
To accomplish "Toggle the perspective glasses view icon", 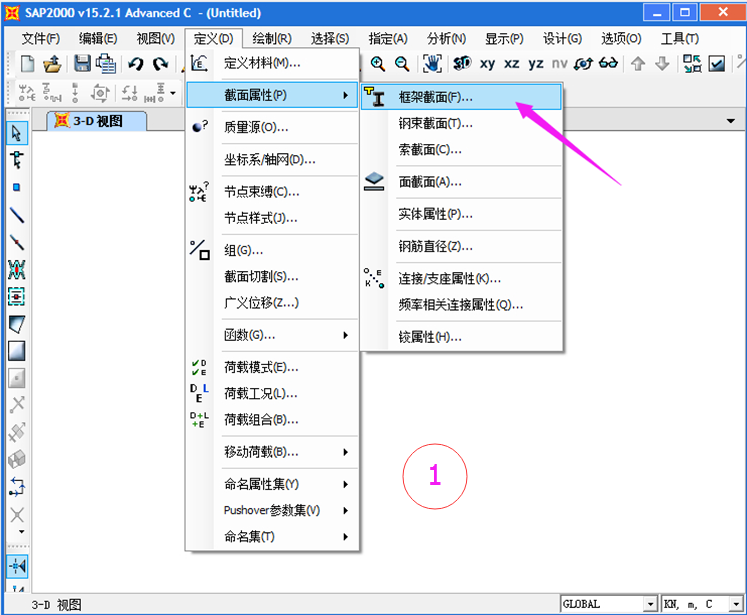I will (x=609, y=63).
